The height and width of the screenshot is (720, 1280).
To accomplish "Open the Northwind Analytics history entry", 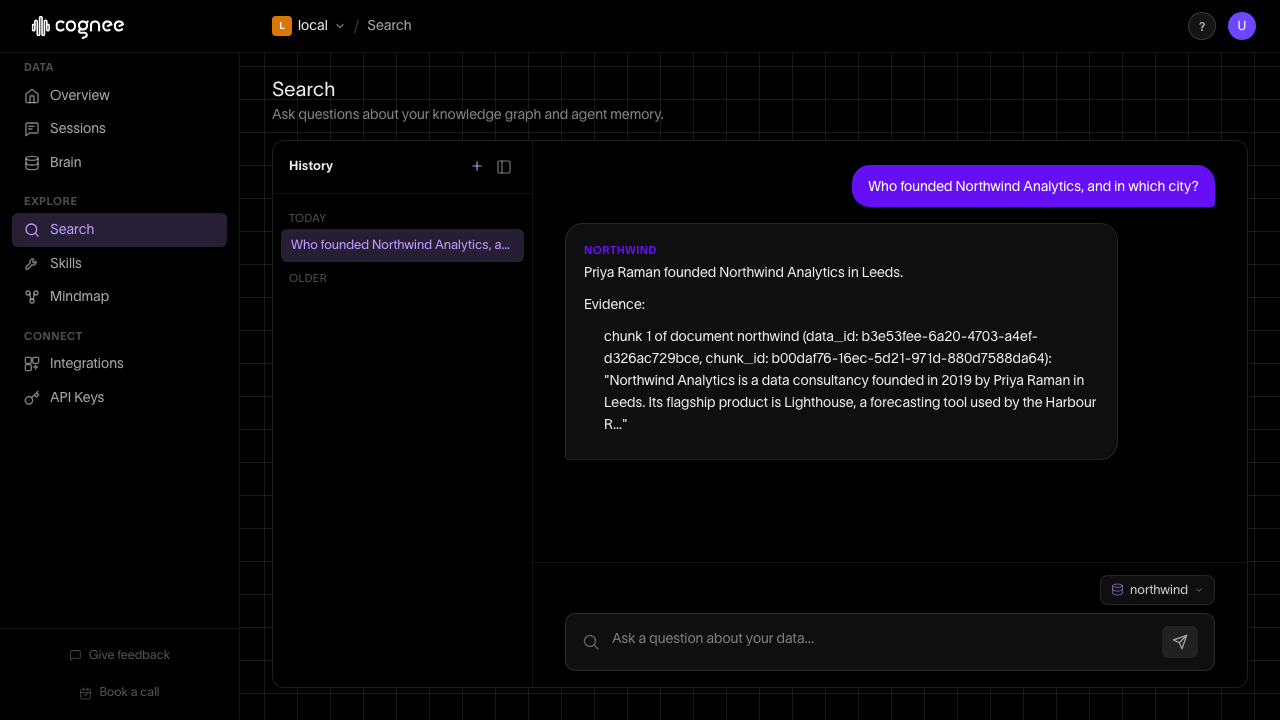I will click(402, 245).
